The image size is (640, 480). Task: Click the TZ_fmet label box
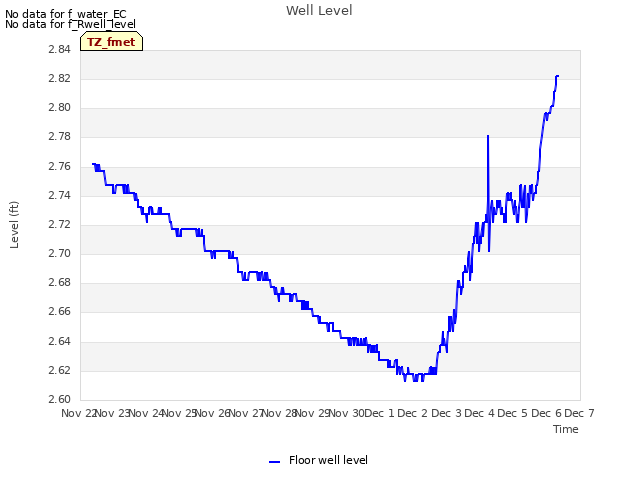coord(111,42)
